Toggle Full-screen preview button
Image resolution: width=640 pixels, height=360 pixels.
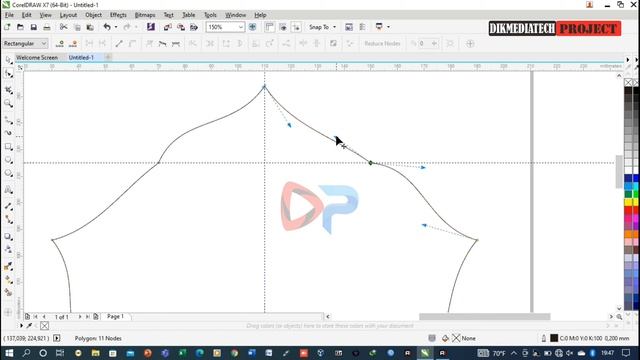click(x=252, y=27)
